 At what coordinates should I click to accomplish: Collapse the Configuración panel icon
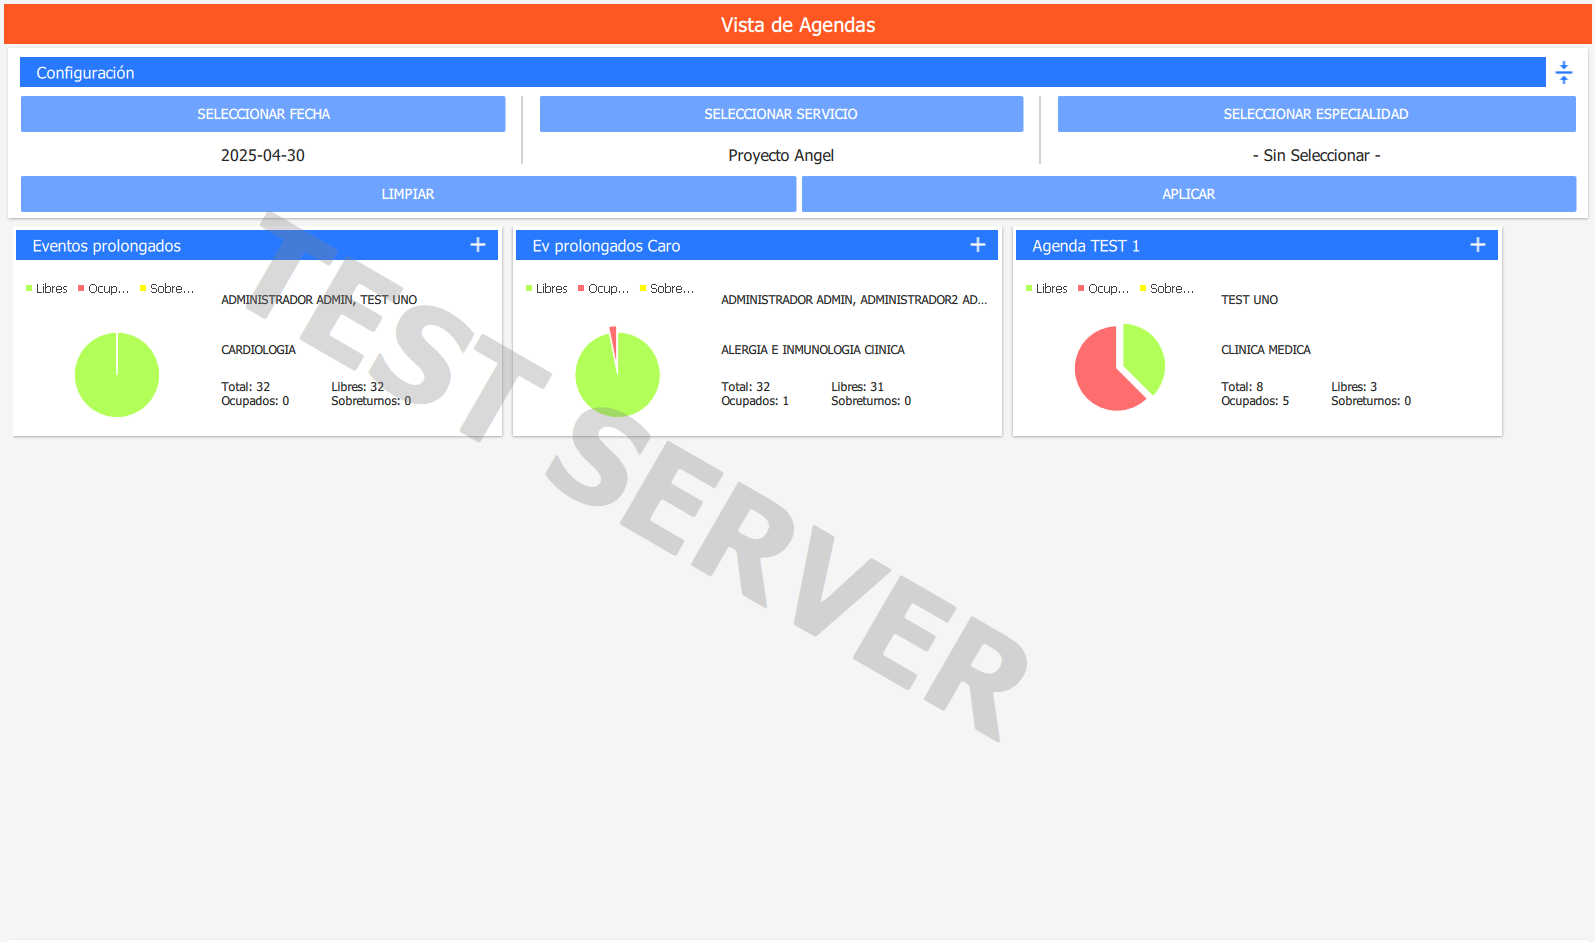tap(1564, 73)
